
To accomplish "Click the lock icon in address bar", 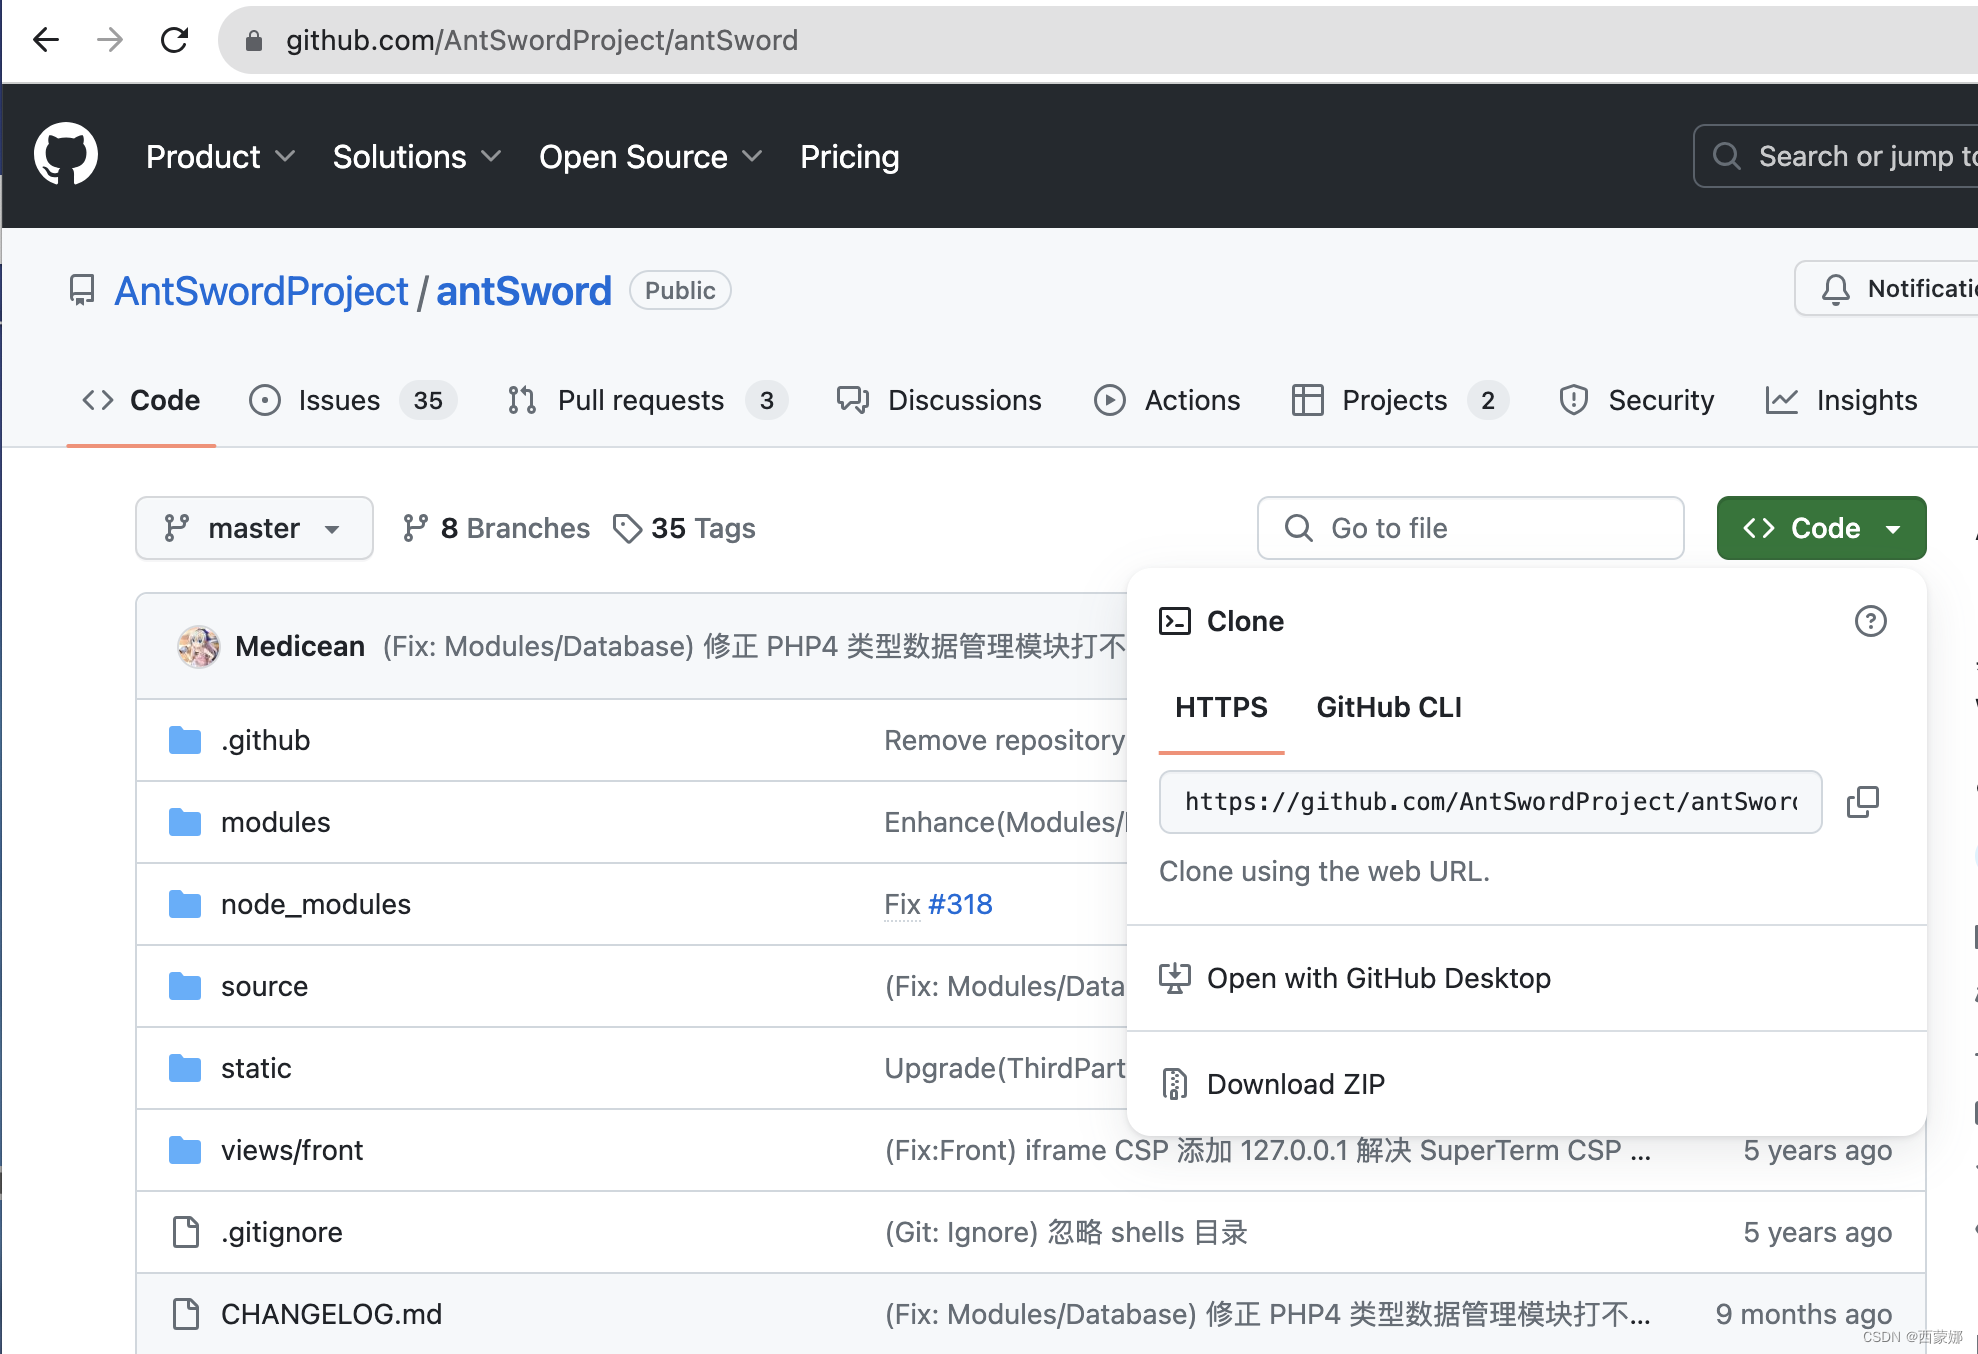I will point(253,40).
